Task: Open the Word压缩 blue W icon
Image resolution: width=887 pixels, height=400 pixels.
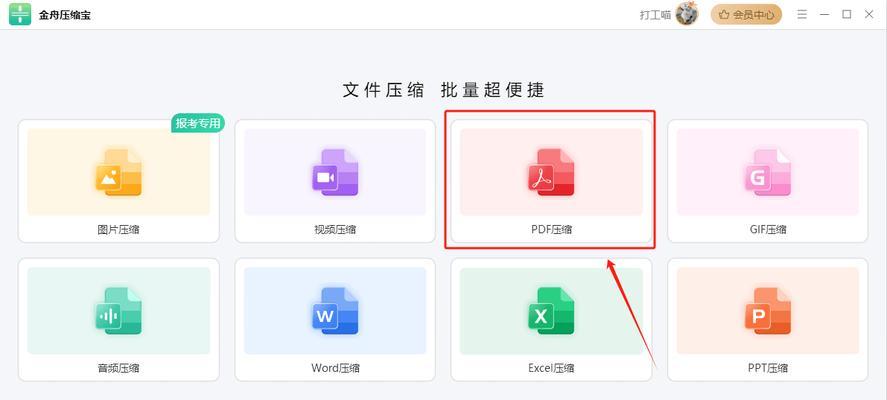Action: coord(335,311)
